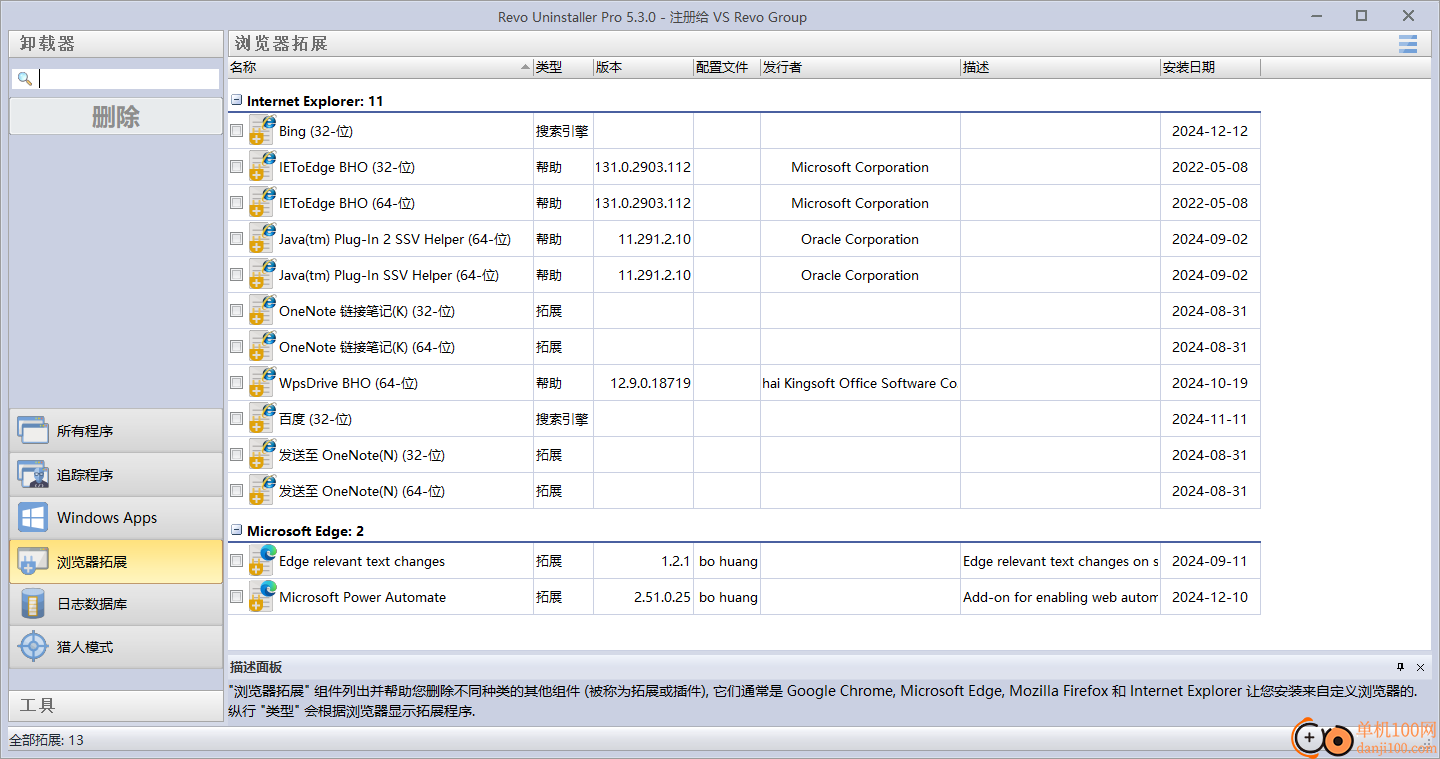Select the Microsoft Power Automate row name
This screenshot has height=759, width=1440.
(362, 597)
